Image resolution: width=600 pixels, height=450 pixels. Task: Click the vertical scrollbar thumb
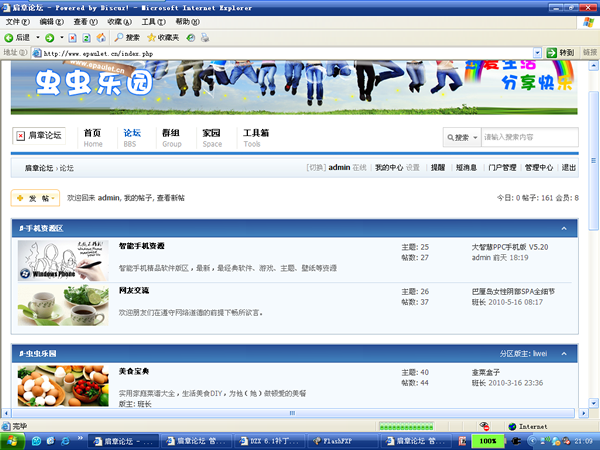point(593,161)
